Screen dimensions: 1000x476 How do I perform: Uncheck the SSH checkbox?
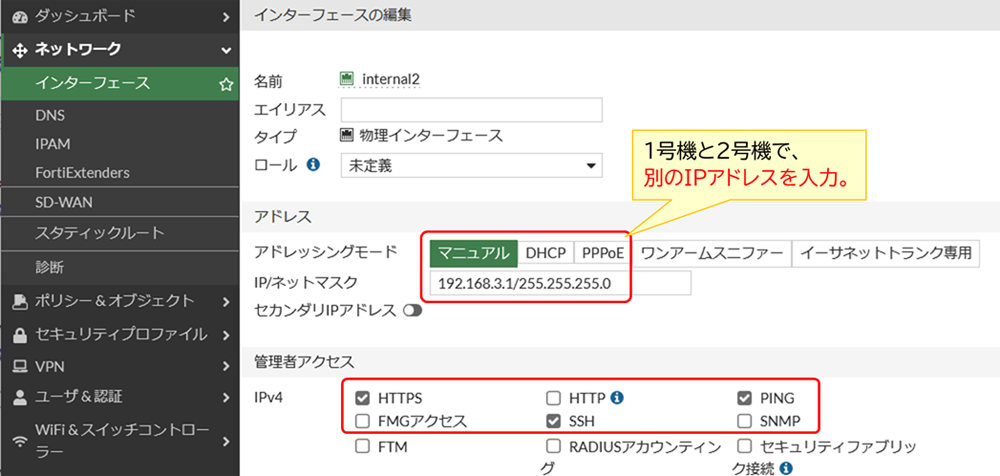pos(554,421)
